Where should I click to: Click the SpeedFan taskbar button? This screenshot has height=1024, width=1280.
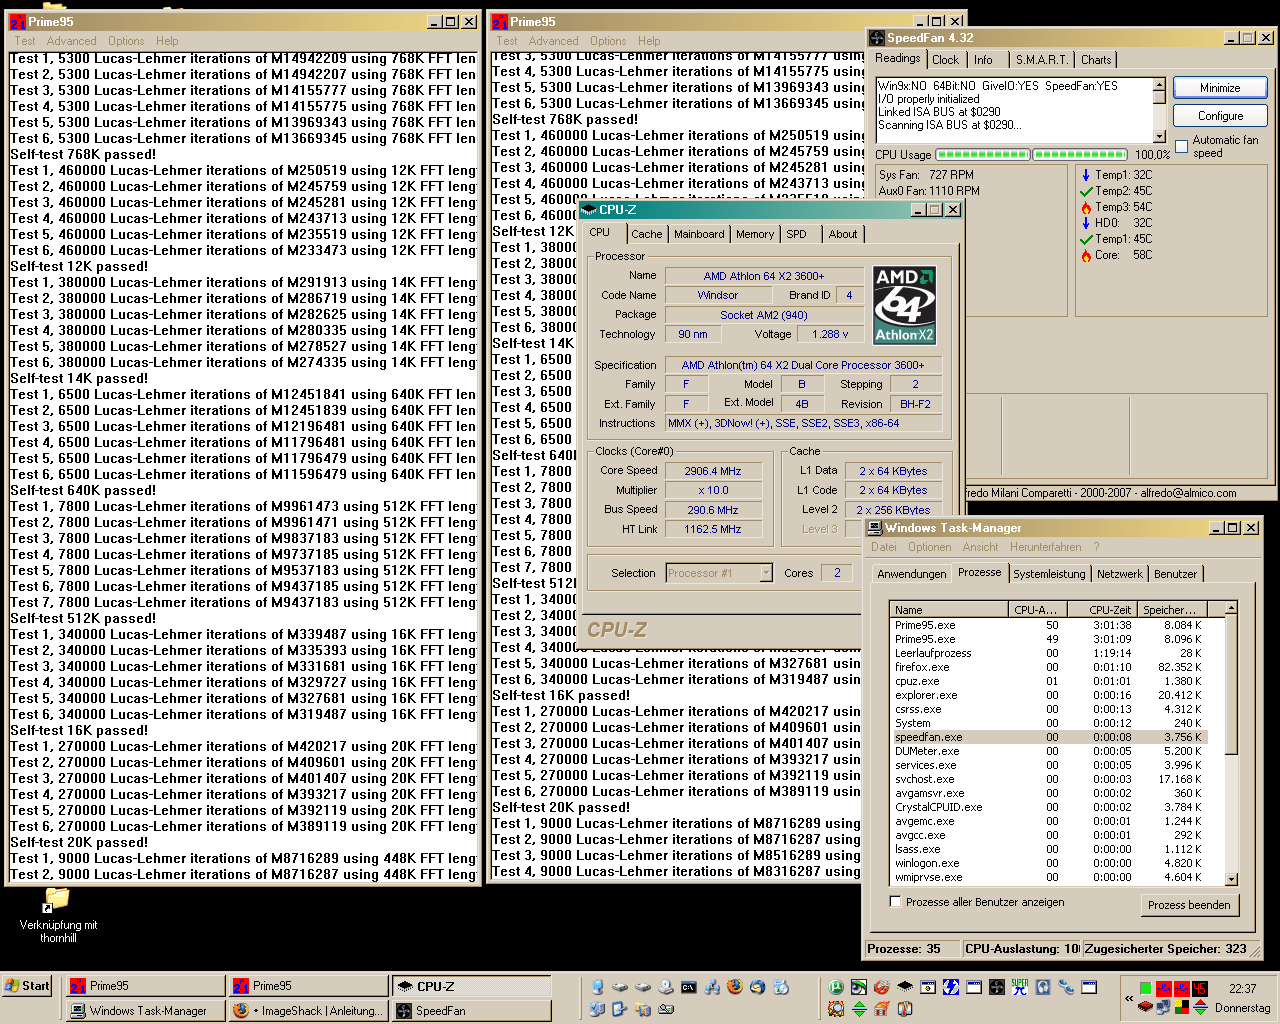471,1011
